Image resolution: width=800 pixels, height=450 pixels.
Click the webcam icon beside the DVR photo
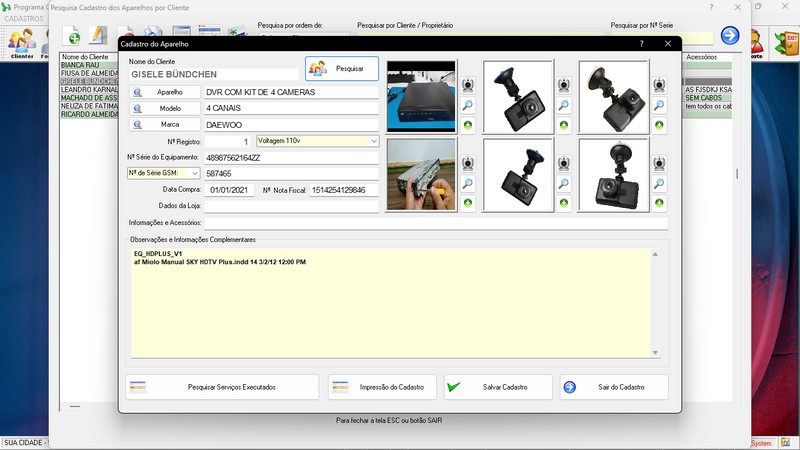tap(467, 84)
